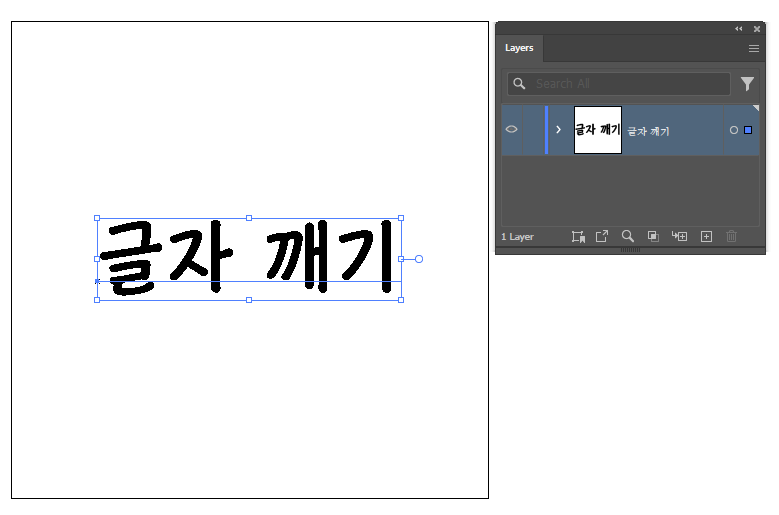The height and width of the screenshot is (515, 779).
Task: Expand the 글자 깨기 layer chevron
Action: point(558,130)
